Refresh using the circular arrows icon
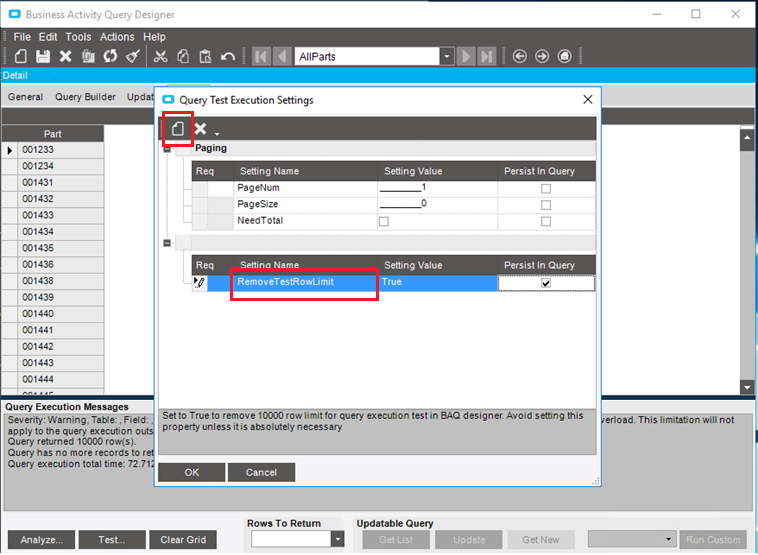758x555 pixels. tap(110, 57)
